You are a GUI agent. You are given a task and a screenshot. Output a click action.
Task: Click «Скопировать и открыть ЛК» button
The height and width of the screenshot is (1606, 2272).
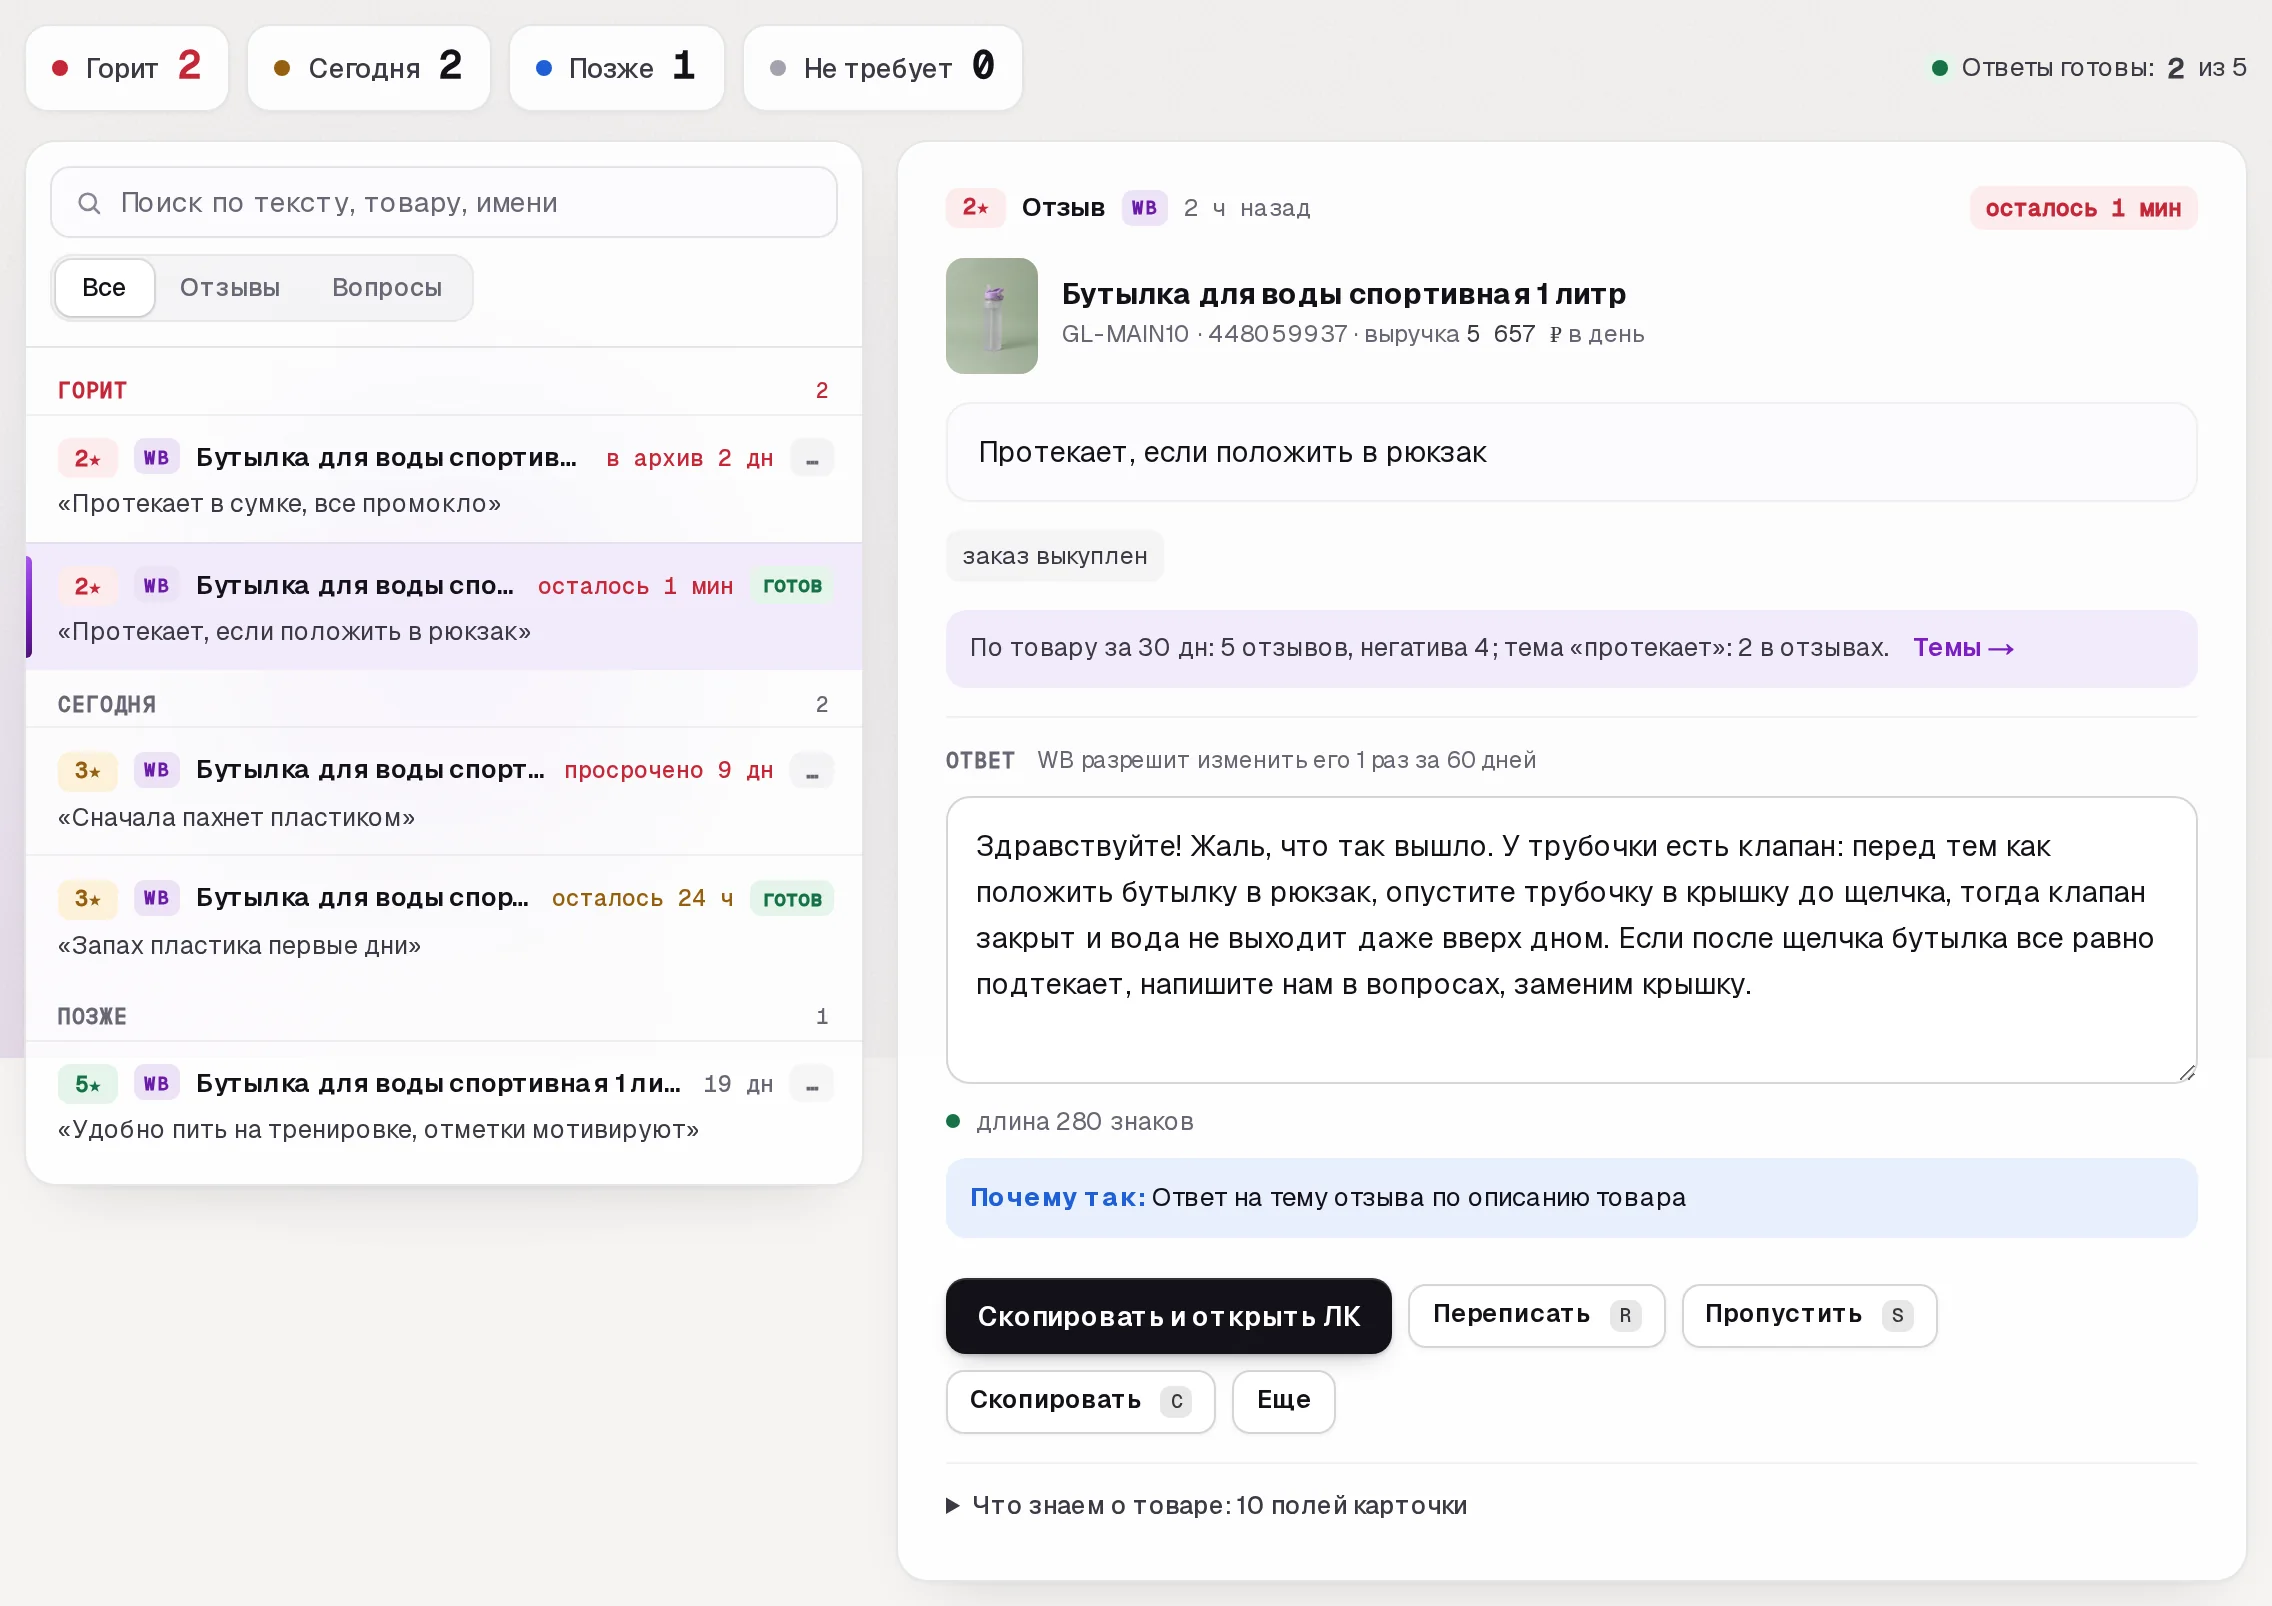pos(1169,1316)
